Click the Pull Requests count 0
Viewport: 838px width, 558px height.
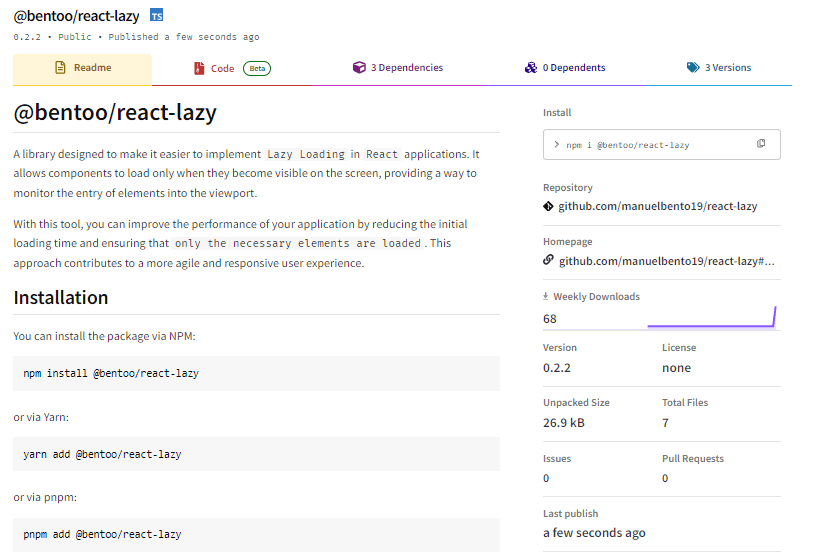(665, 478)
